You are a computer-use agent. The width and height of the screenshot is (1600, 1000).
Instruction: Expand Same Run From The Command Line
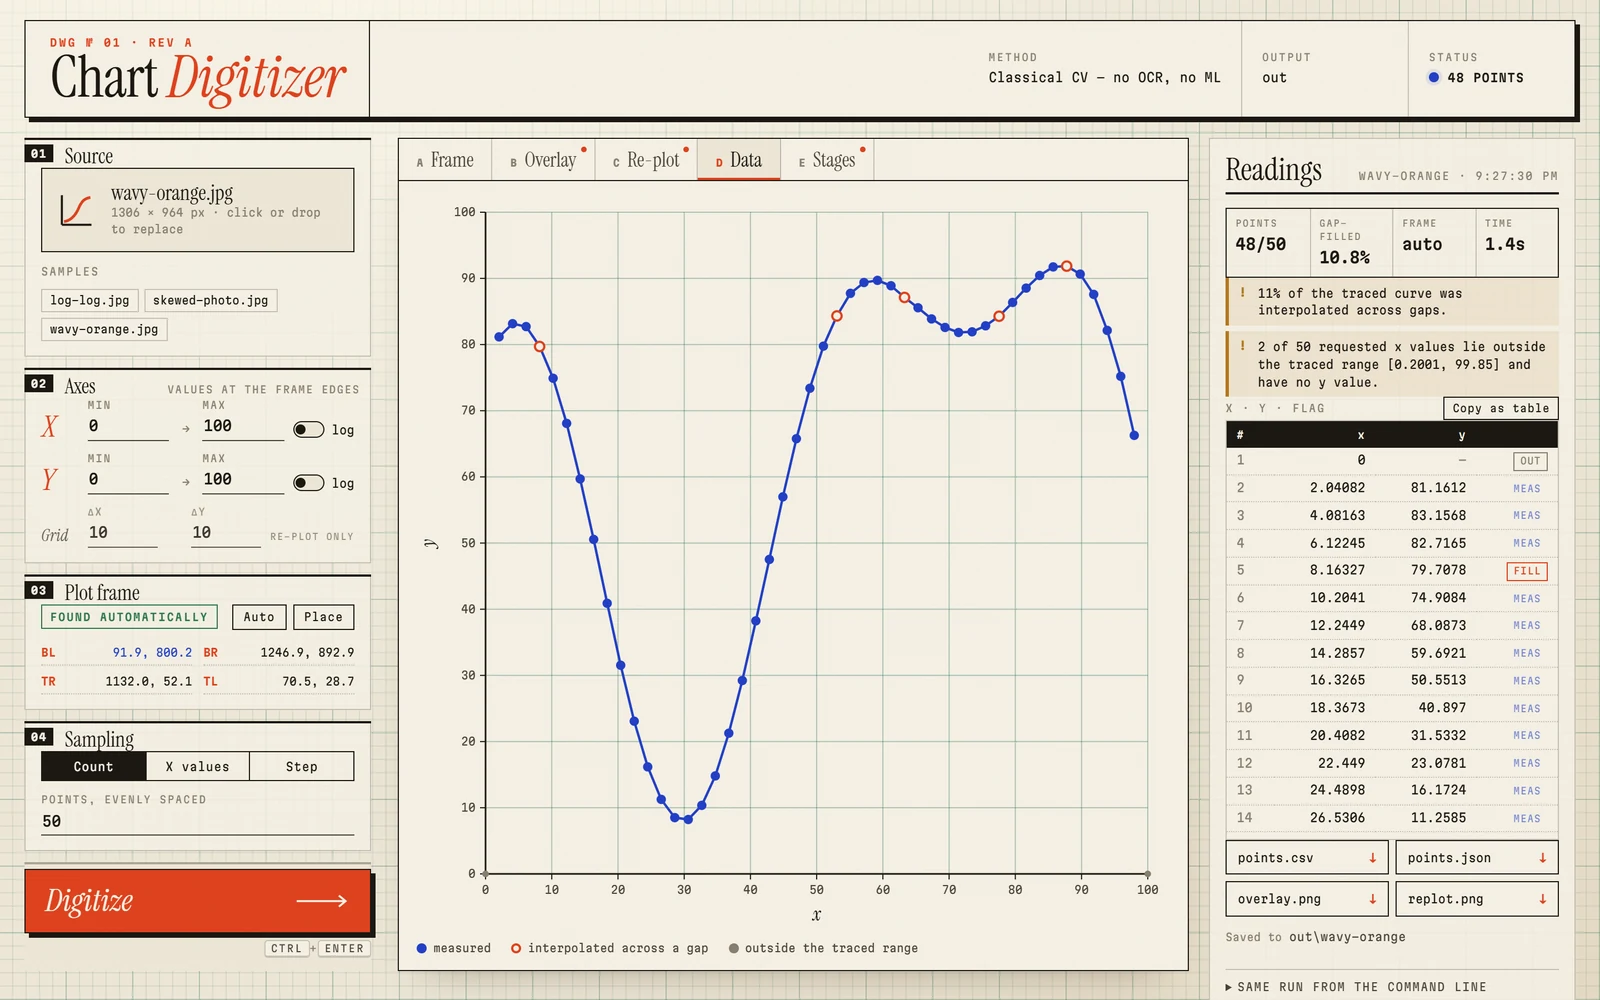pyautogui.click(x=1355, y=987)
